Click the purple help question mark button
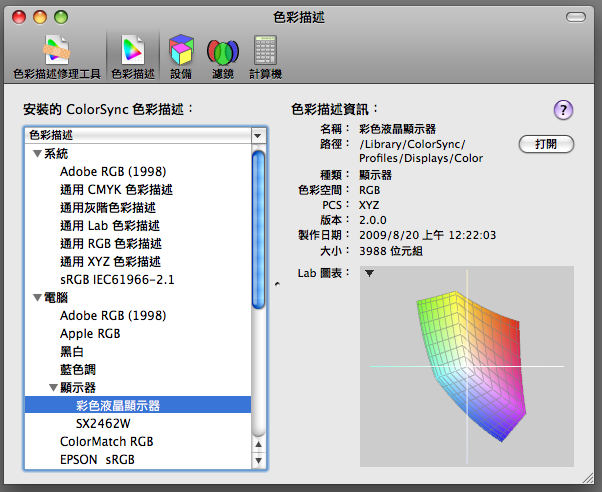This screenshot has height=492, width=602. [563, 110]
